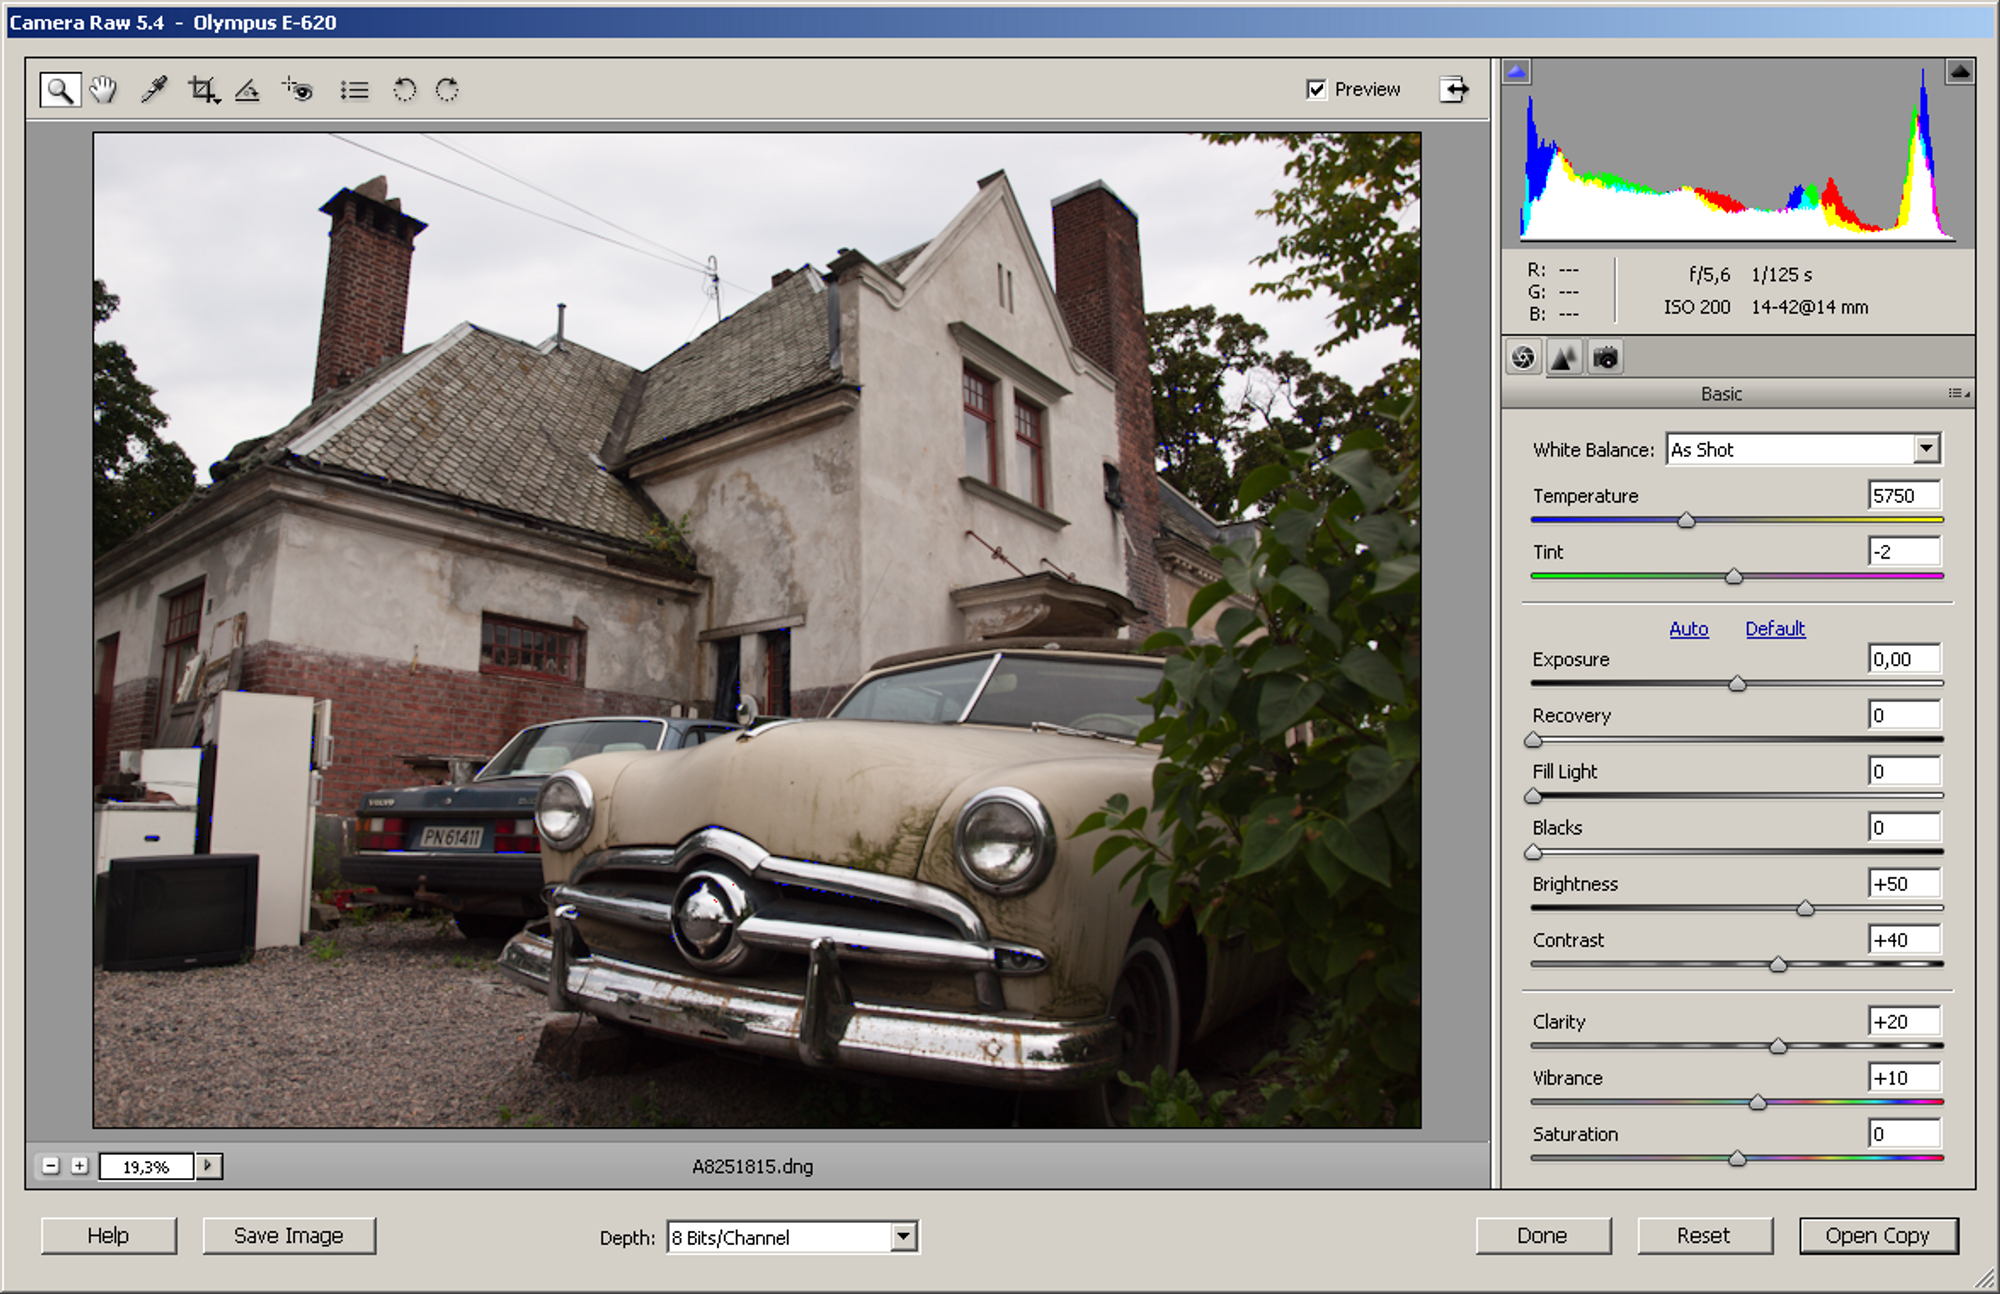
Task: Click the Saturation slider handle
Action: (x=1737, y=1158)
